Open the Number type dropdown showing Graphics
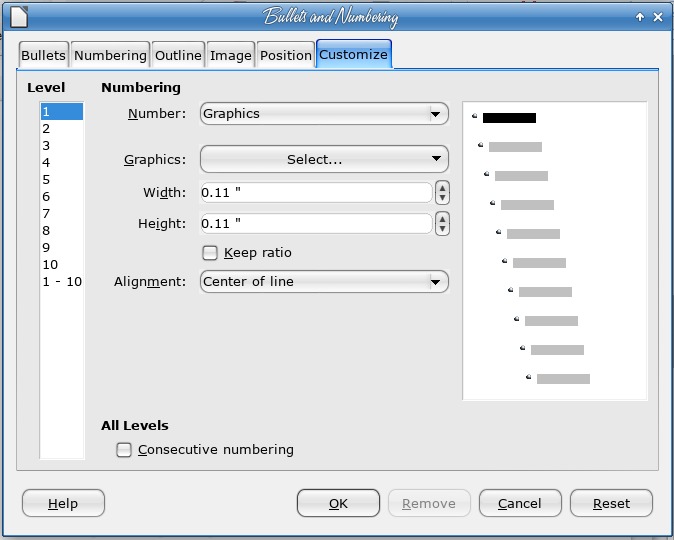 tap(325, 114)
